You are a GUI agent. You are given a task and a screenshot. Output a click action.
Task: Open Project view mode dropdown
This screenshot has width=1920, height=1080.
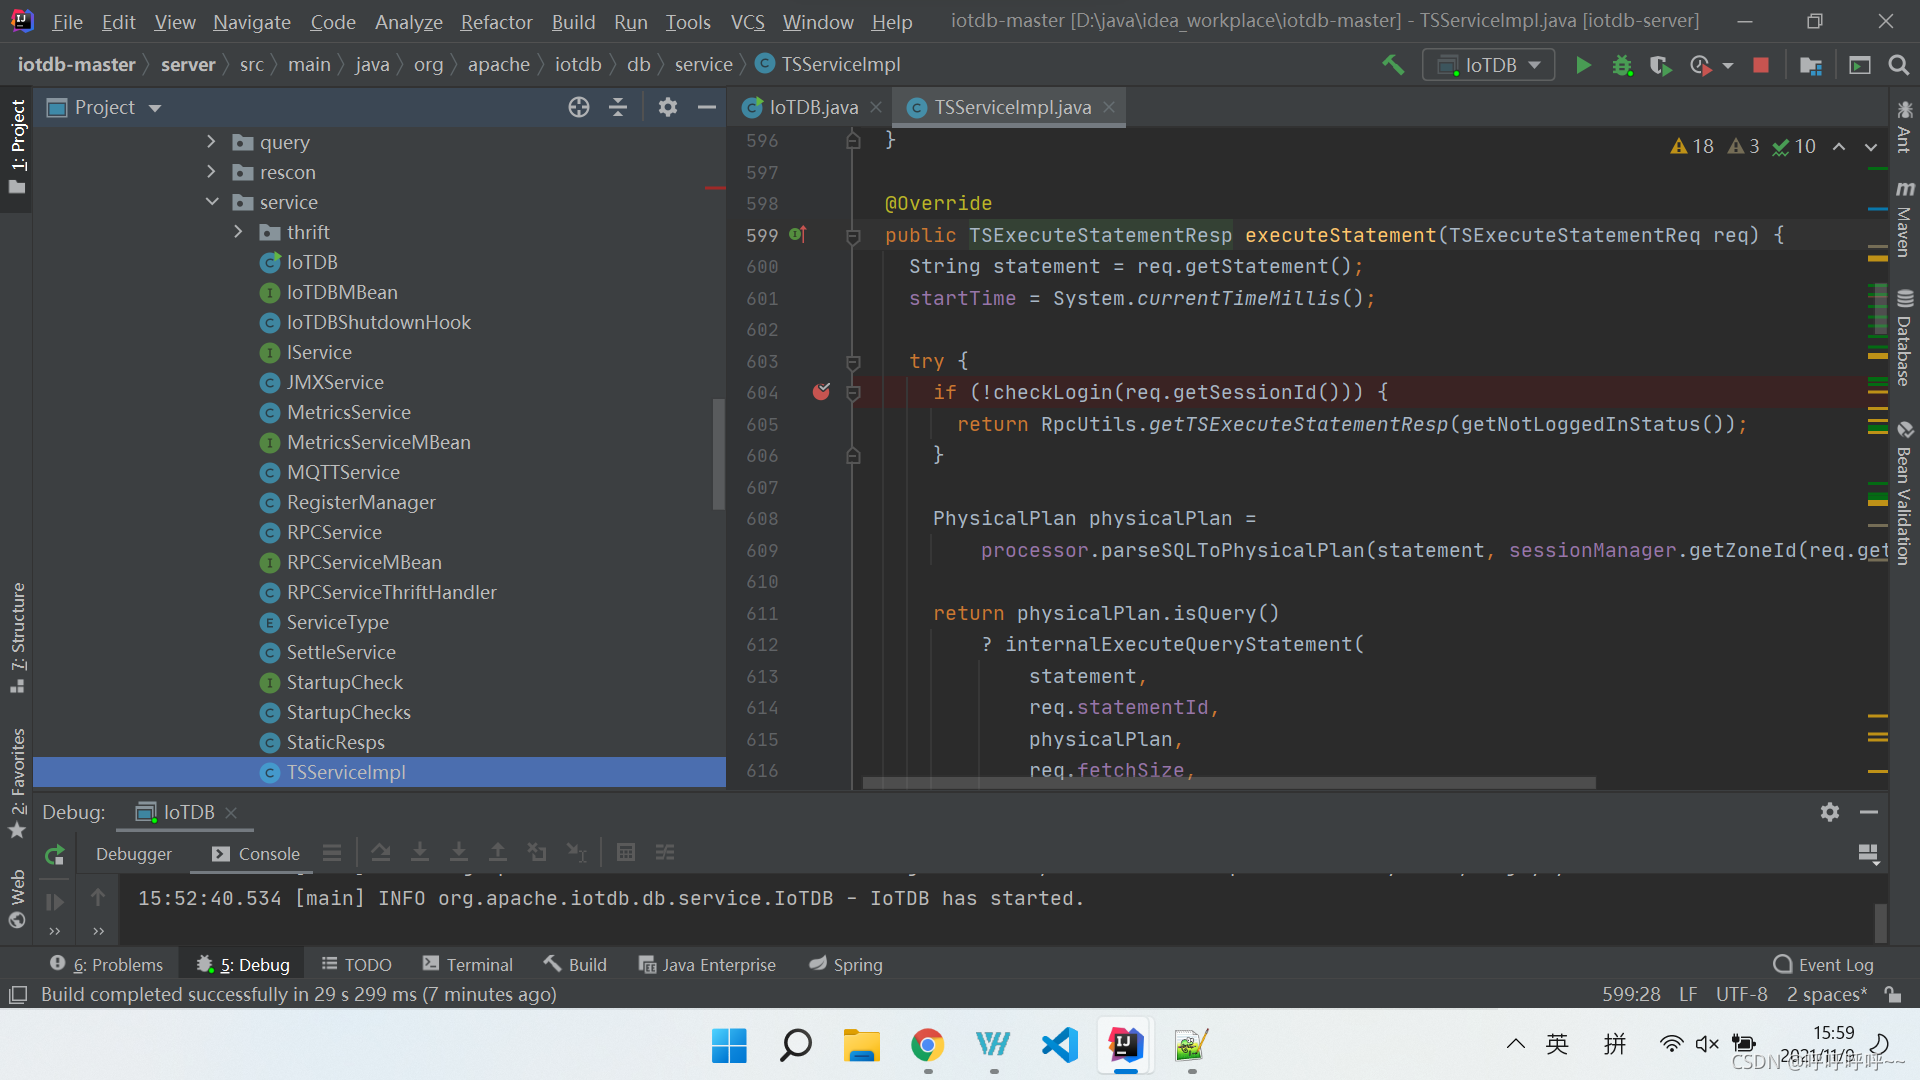155,108
